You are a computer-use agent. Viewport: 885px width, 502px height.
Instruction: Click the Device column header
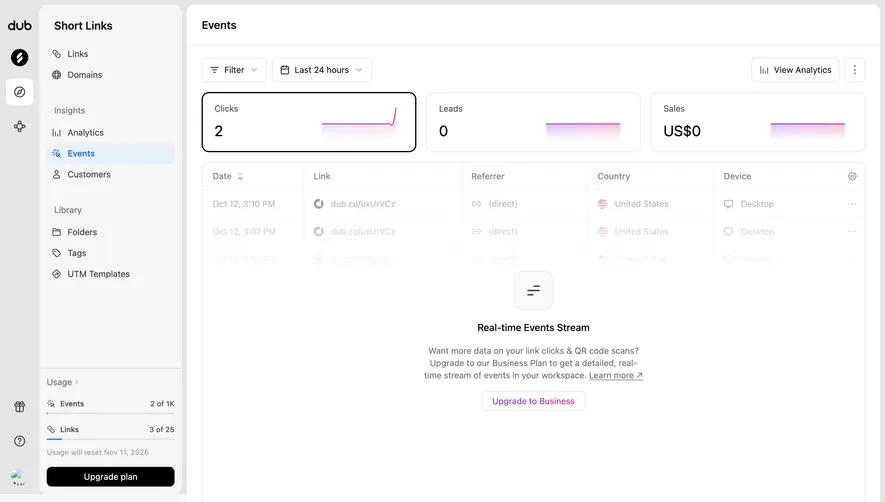737,176
